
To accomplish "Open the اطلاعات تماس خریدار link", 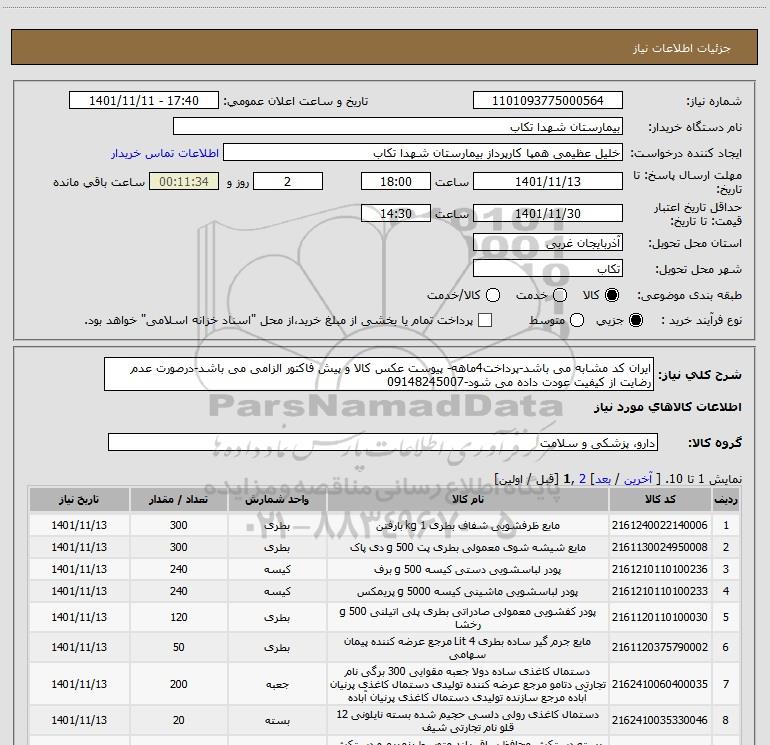I will coord(165,153).
